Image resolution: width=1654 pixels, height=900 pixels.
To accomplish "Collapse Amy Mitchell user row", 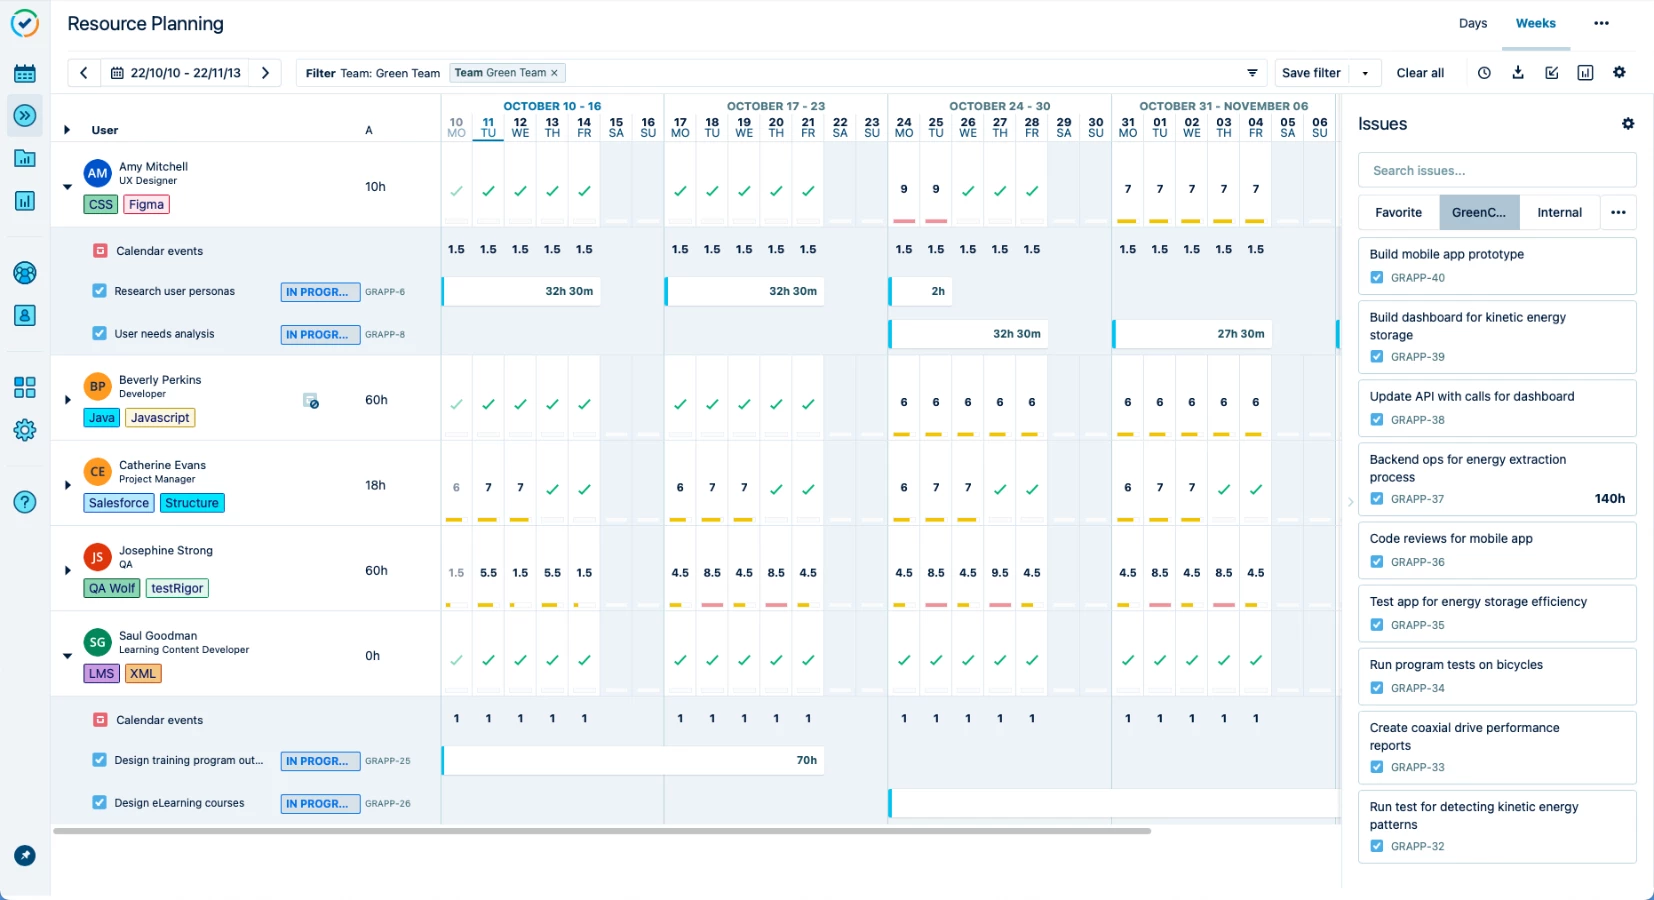I will coord(67,187).
